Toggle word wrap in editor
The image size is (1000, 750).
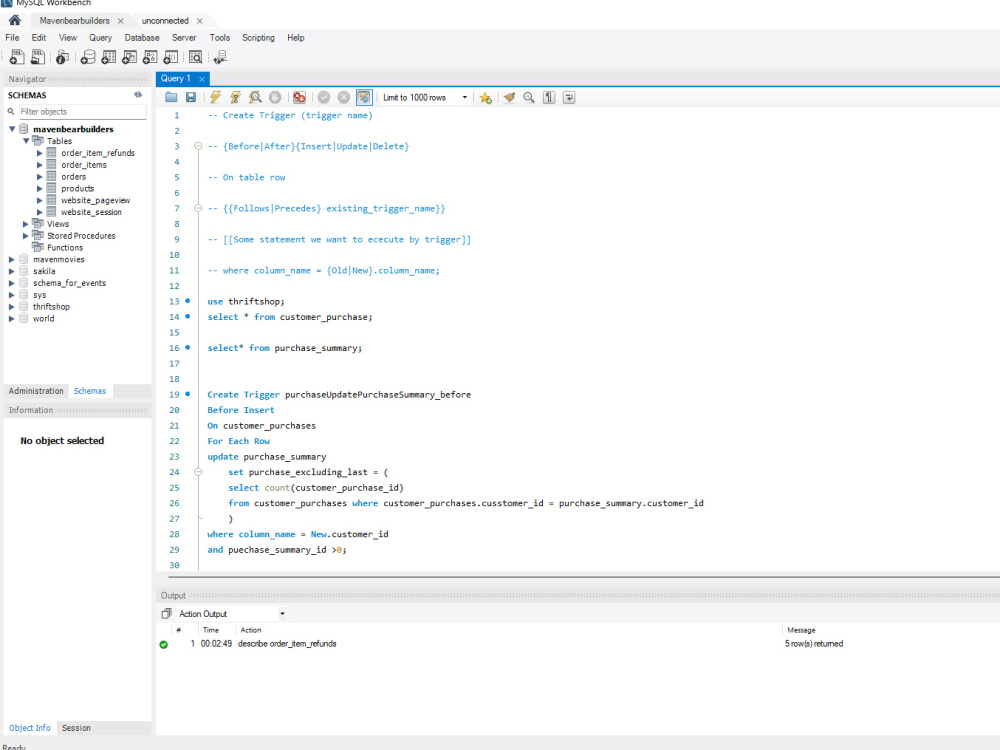coord(569,98)
